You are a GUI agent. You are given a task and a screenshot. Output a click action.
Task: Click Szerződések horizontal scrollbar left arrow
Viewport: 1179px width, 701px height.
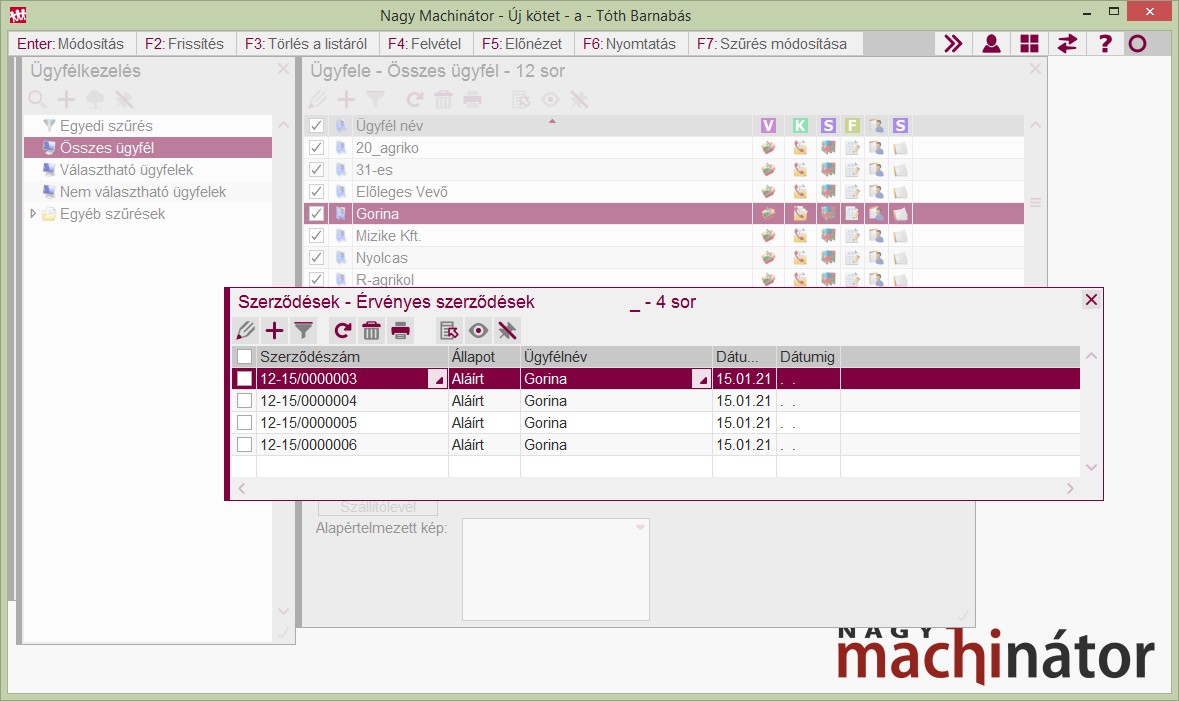242,488
